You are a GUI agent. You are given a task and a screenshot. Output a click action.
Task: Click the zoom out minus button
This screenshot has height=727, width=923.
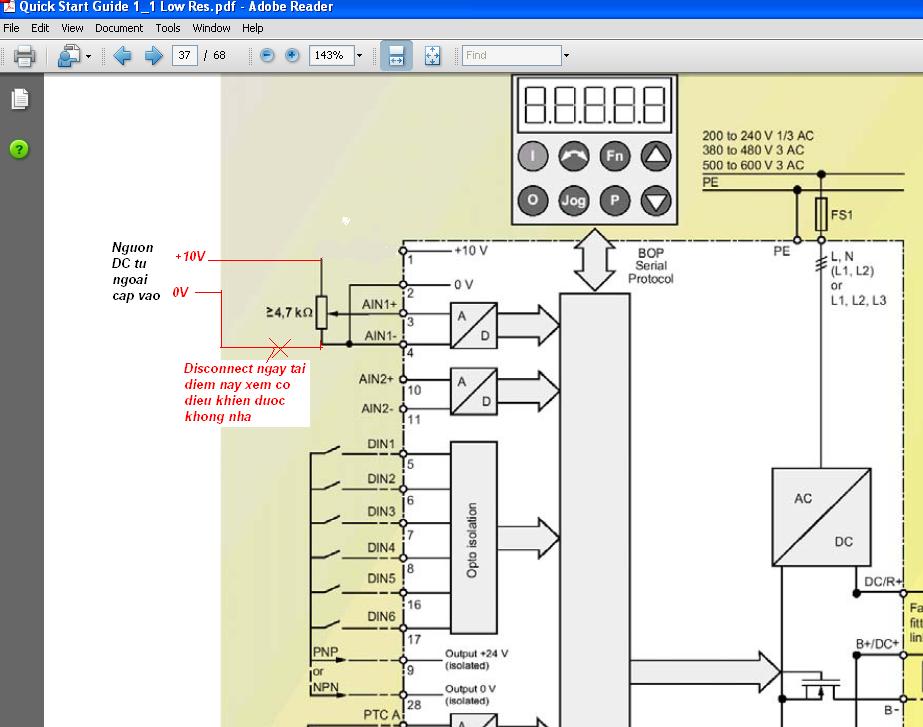click(x=267, y=56)
